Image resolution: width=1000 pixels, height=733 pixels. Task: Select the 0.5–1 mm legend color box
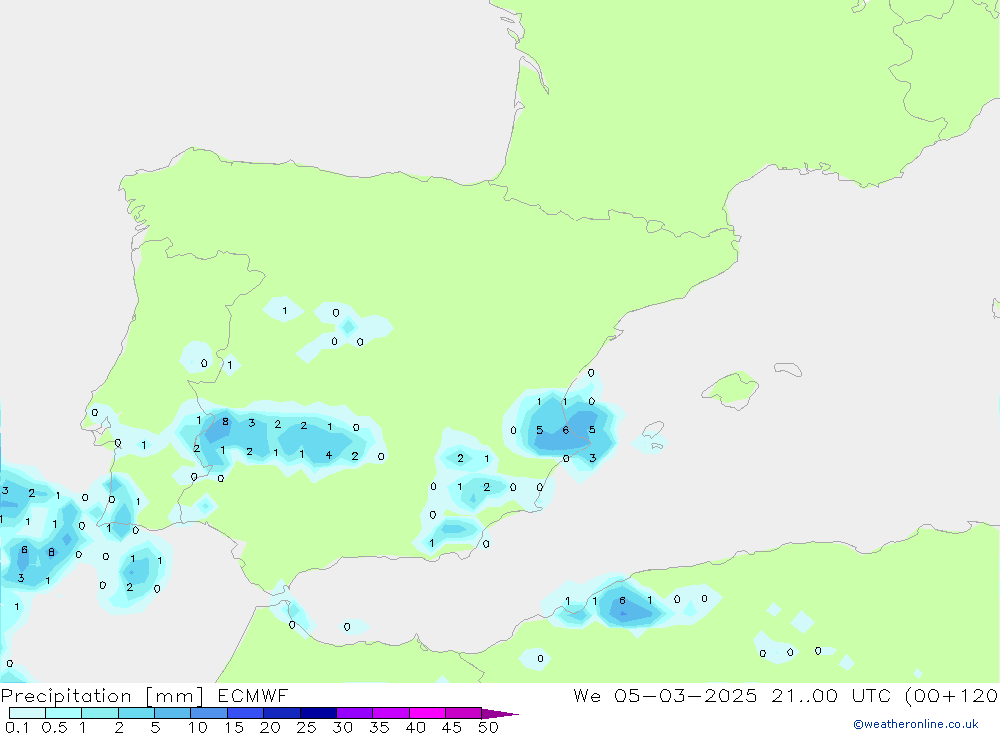63,713
